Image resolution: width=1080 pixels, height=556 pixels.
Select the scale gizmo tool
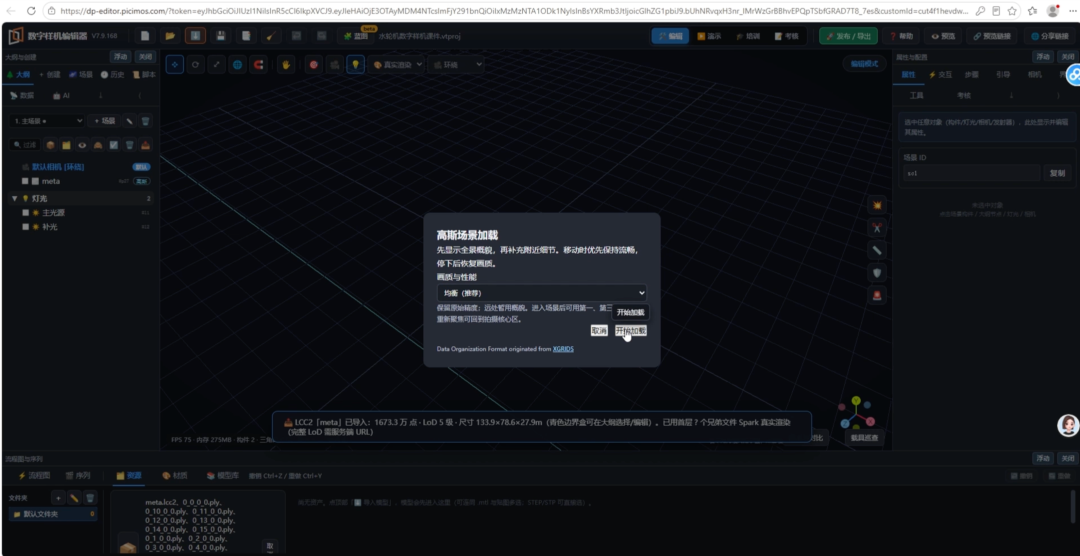216,64
